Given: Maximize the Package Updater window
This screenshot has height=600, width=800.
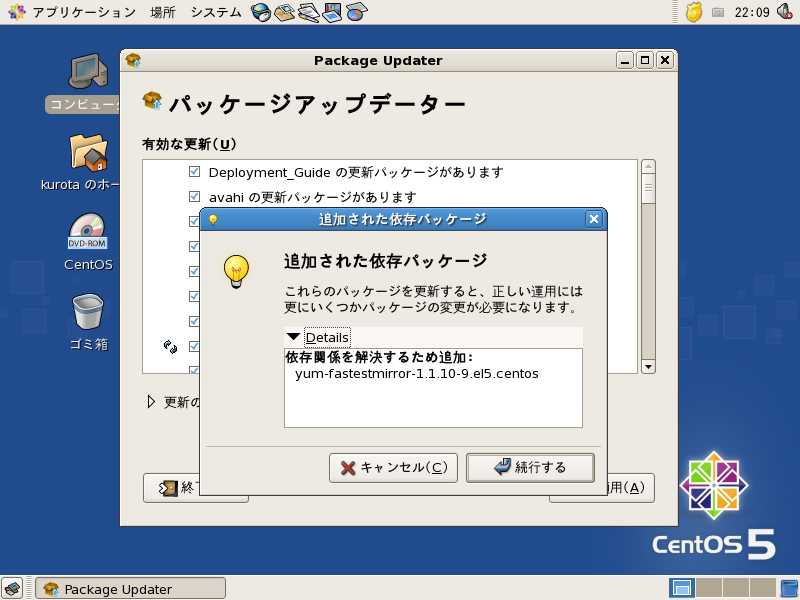Looking at the screenshot, I should point(645,60).
